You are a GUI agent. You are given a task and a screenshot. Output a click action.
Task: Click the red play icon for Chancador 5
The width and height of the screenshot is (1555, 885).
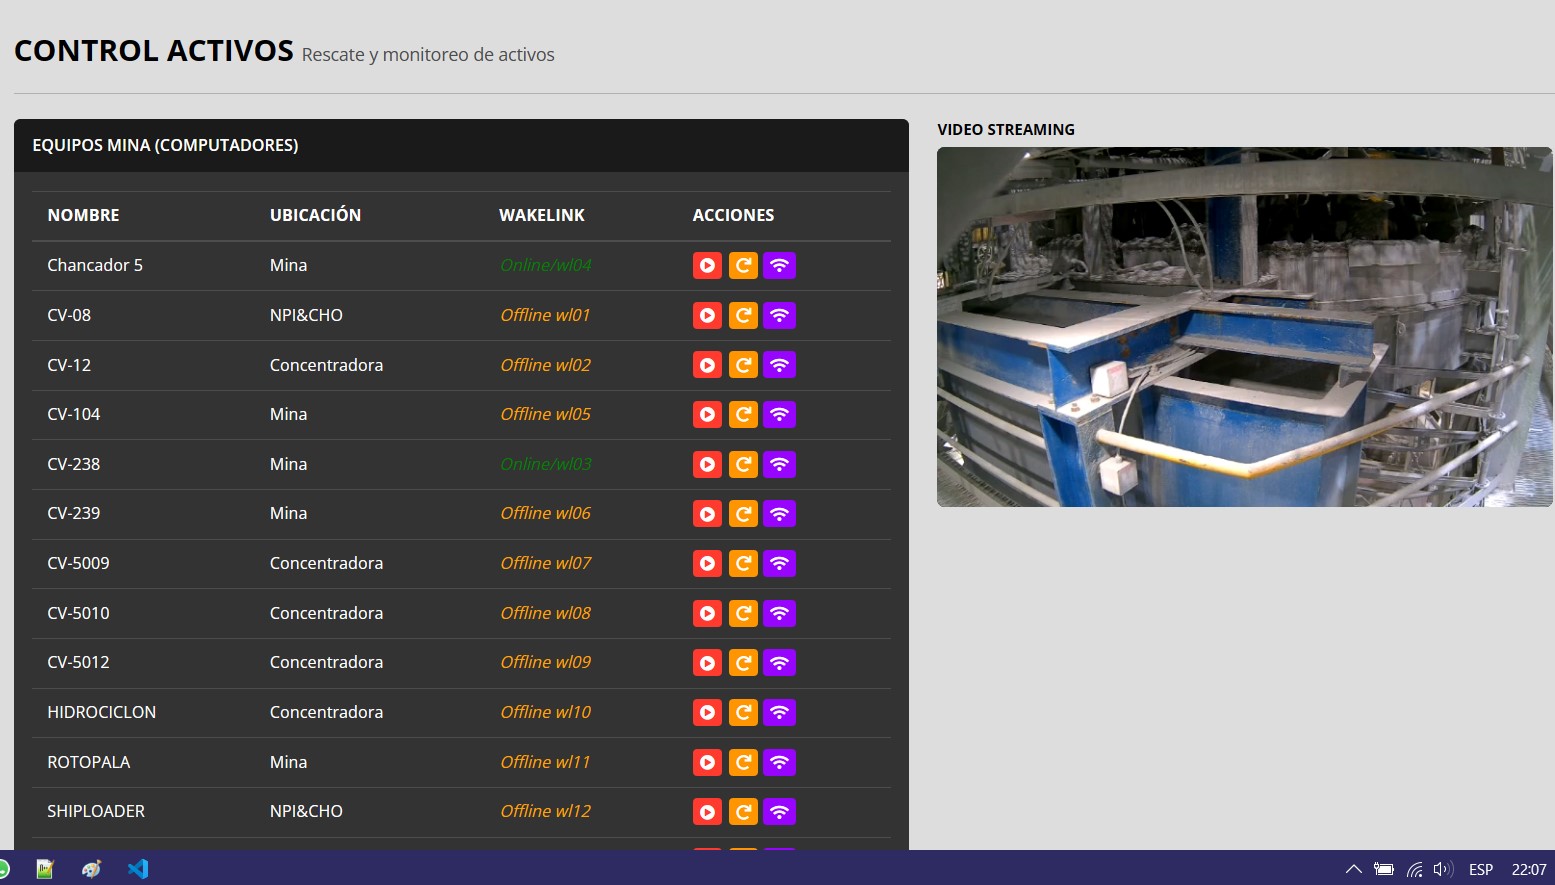tap(707, 266)
